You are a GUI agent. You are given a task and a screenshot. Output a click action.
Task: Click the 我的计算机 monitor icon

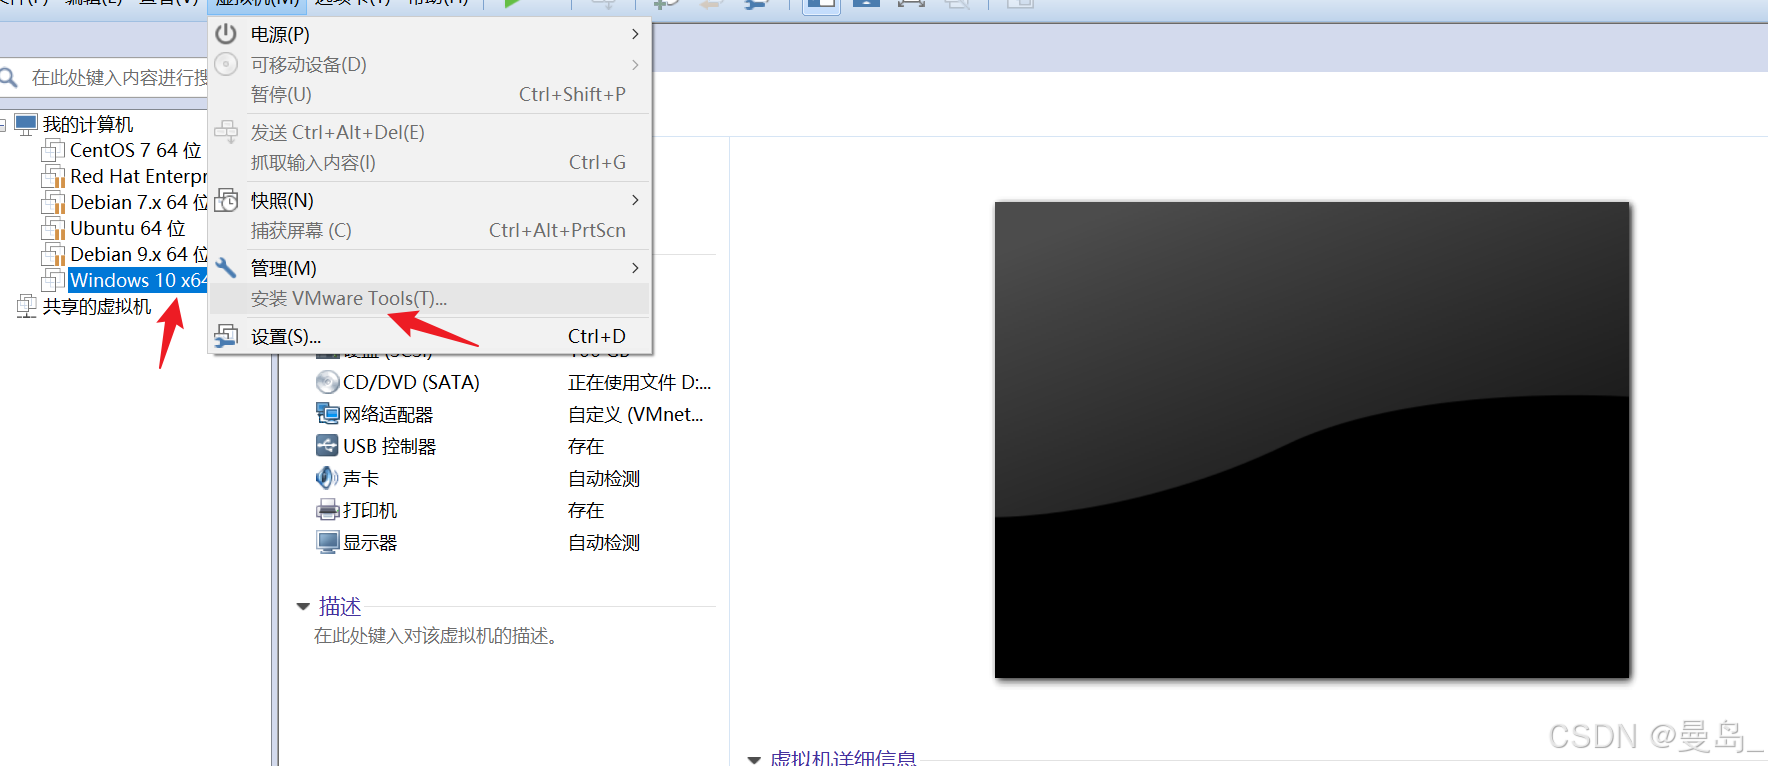26,124
